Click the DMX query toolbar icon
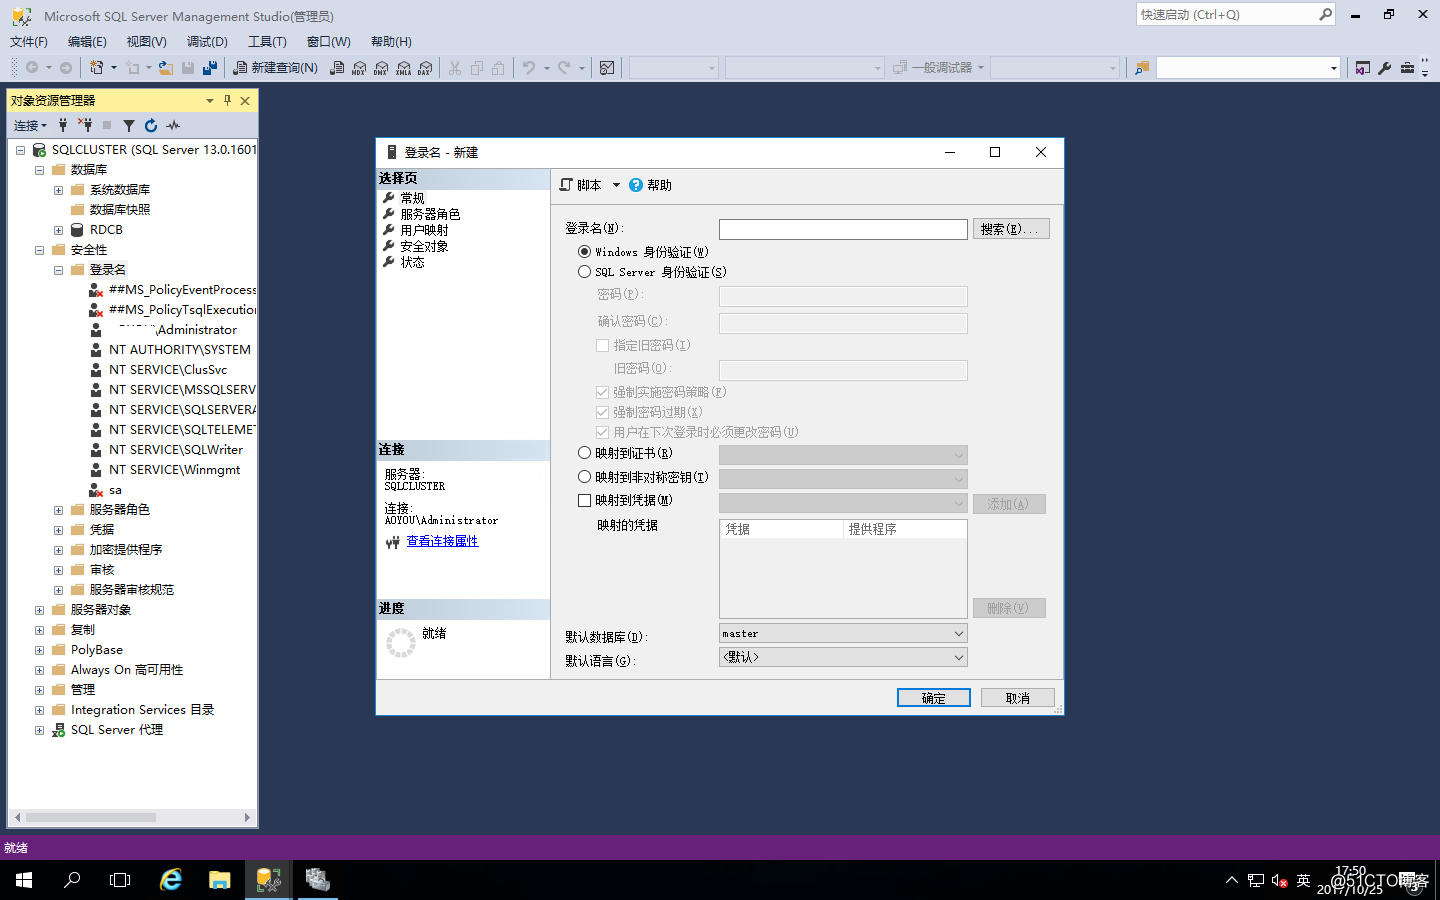The height and width of the screenshot is (900, 1440). point(381,68)
